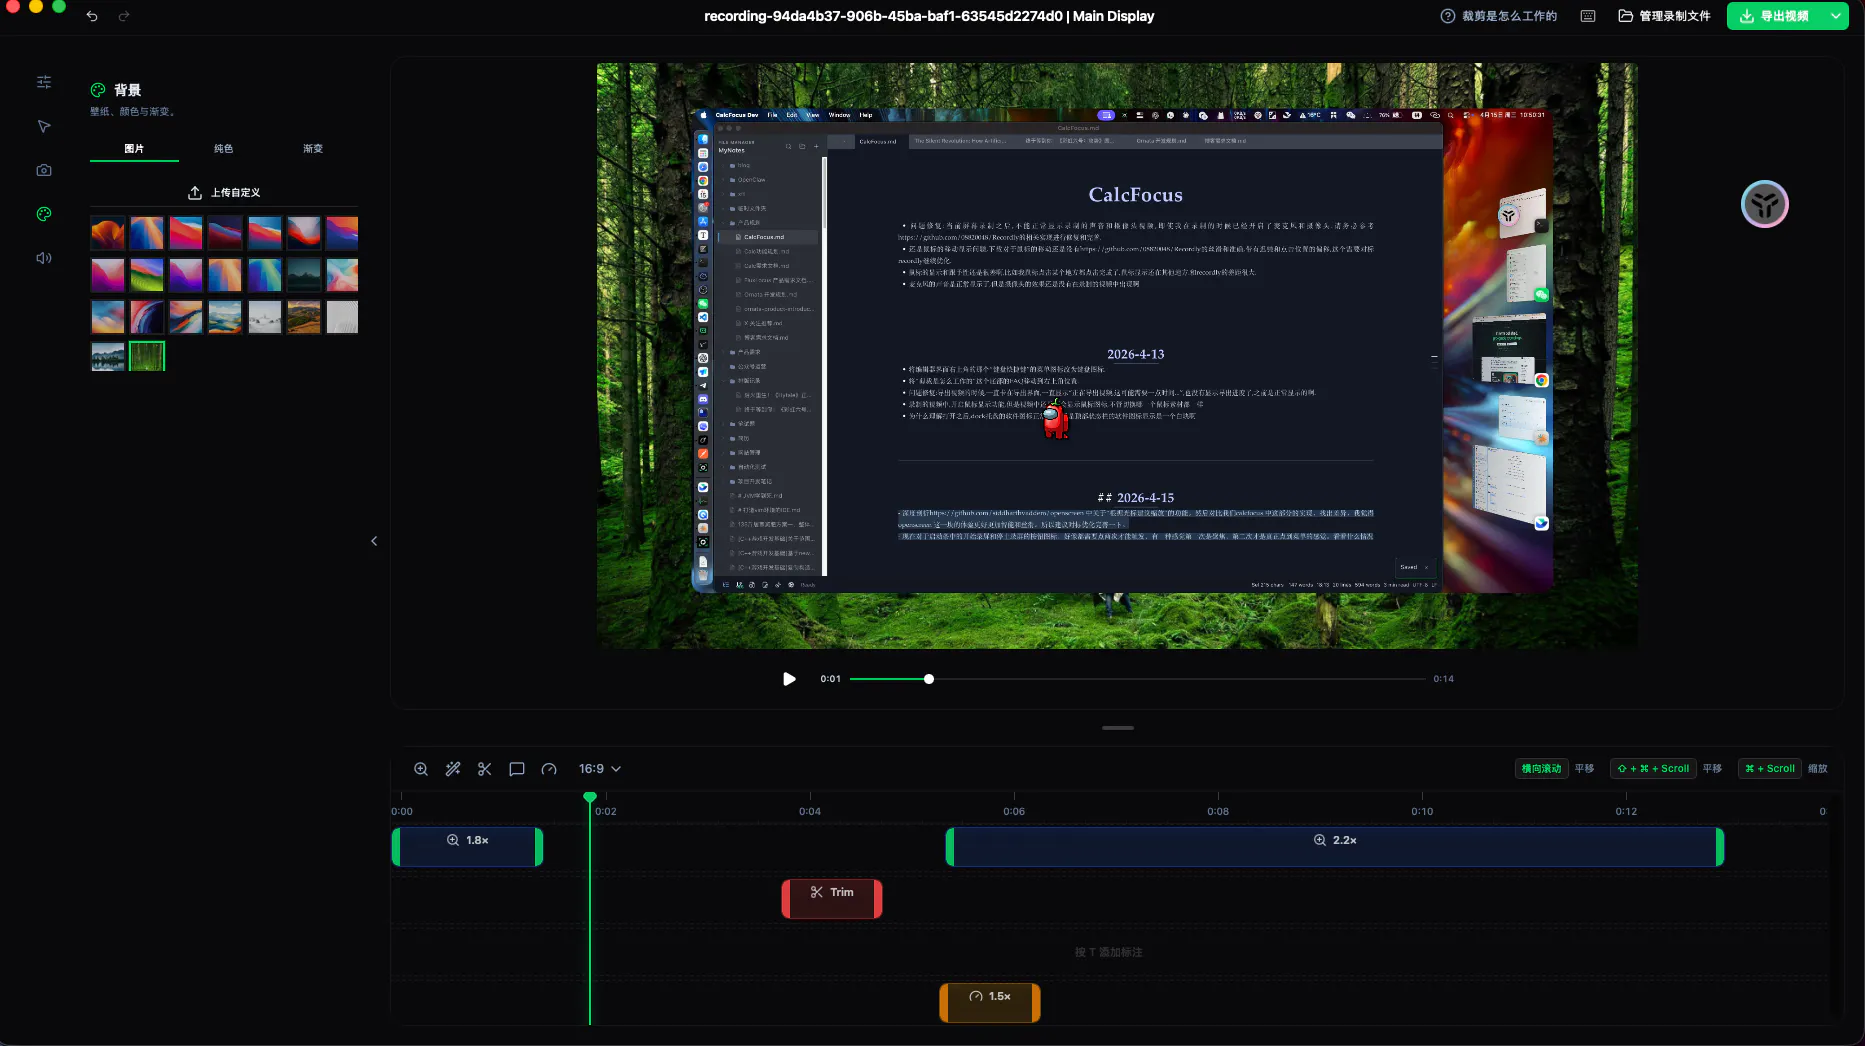Choose the selected green forest background thumbnail

click(147, 356)
